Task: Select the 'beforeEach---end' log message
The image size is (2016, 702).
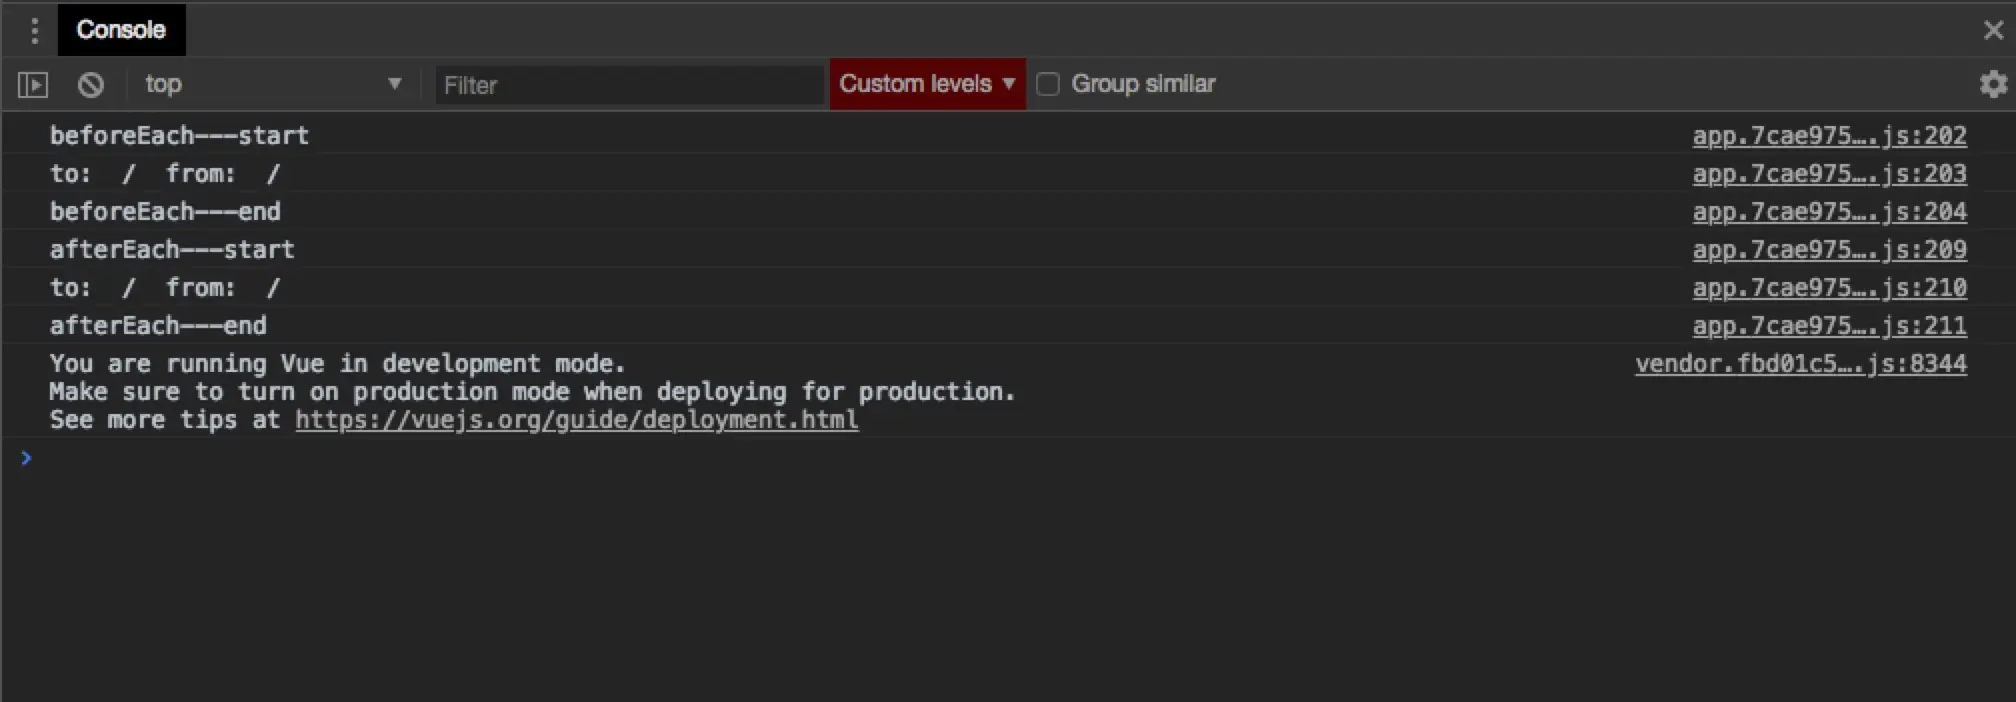Action: 165,212
